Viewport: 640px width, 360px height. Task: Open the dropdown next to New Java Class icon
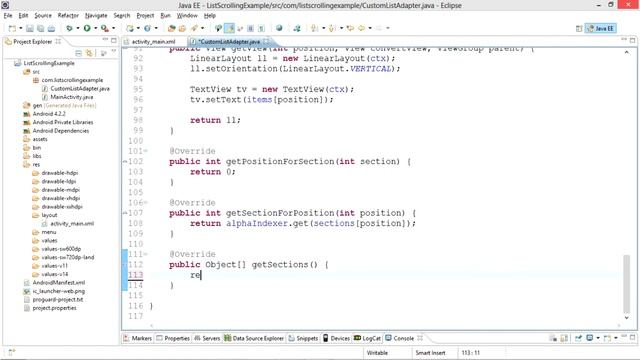pos(156,28)
